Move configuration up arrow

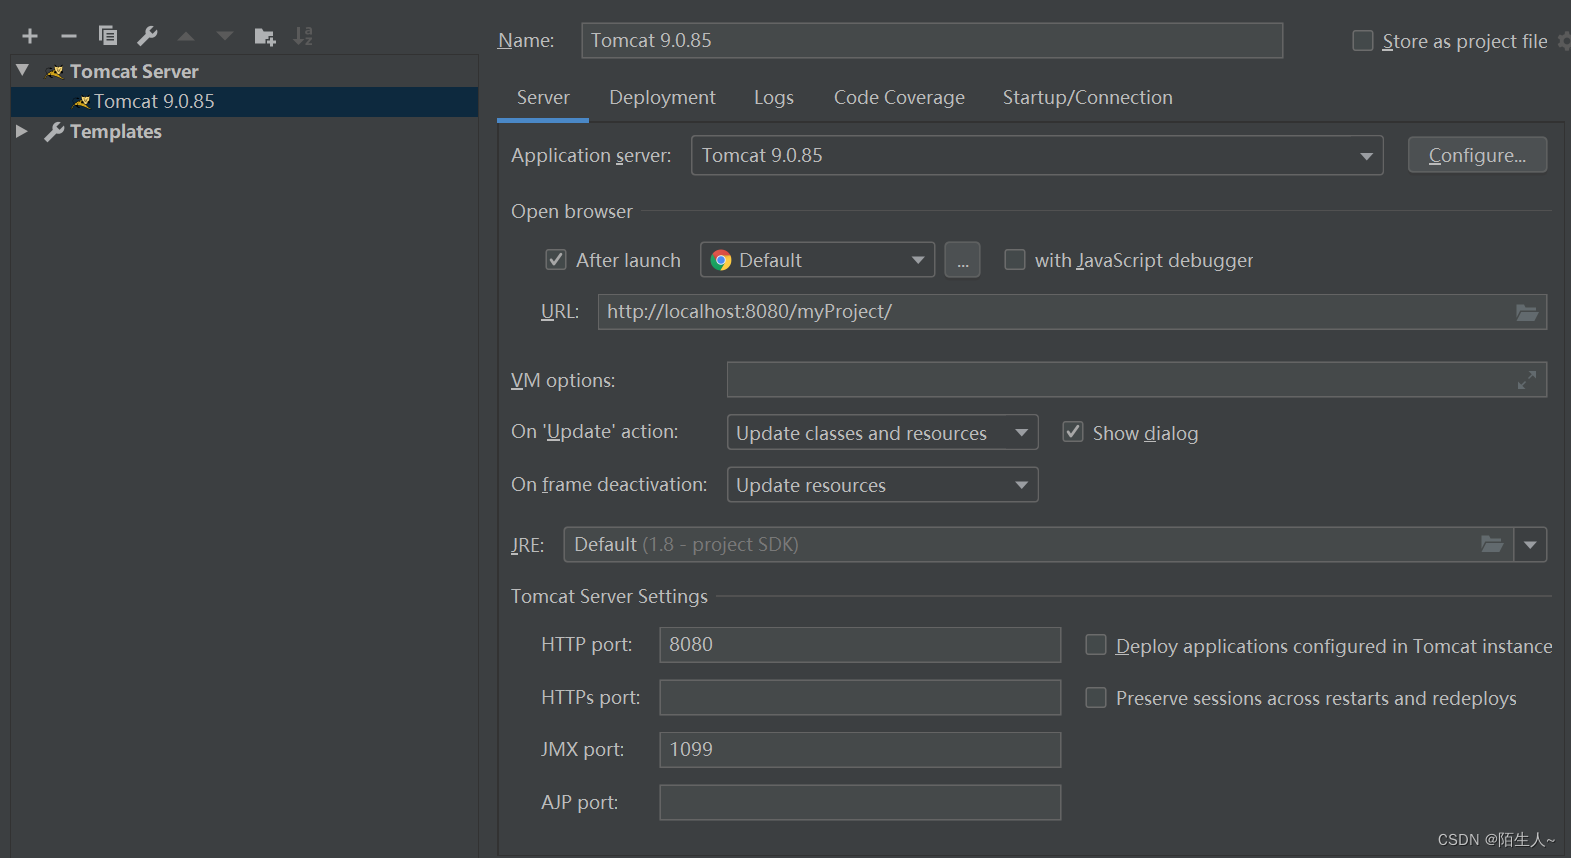186,36
